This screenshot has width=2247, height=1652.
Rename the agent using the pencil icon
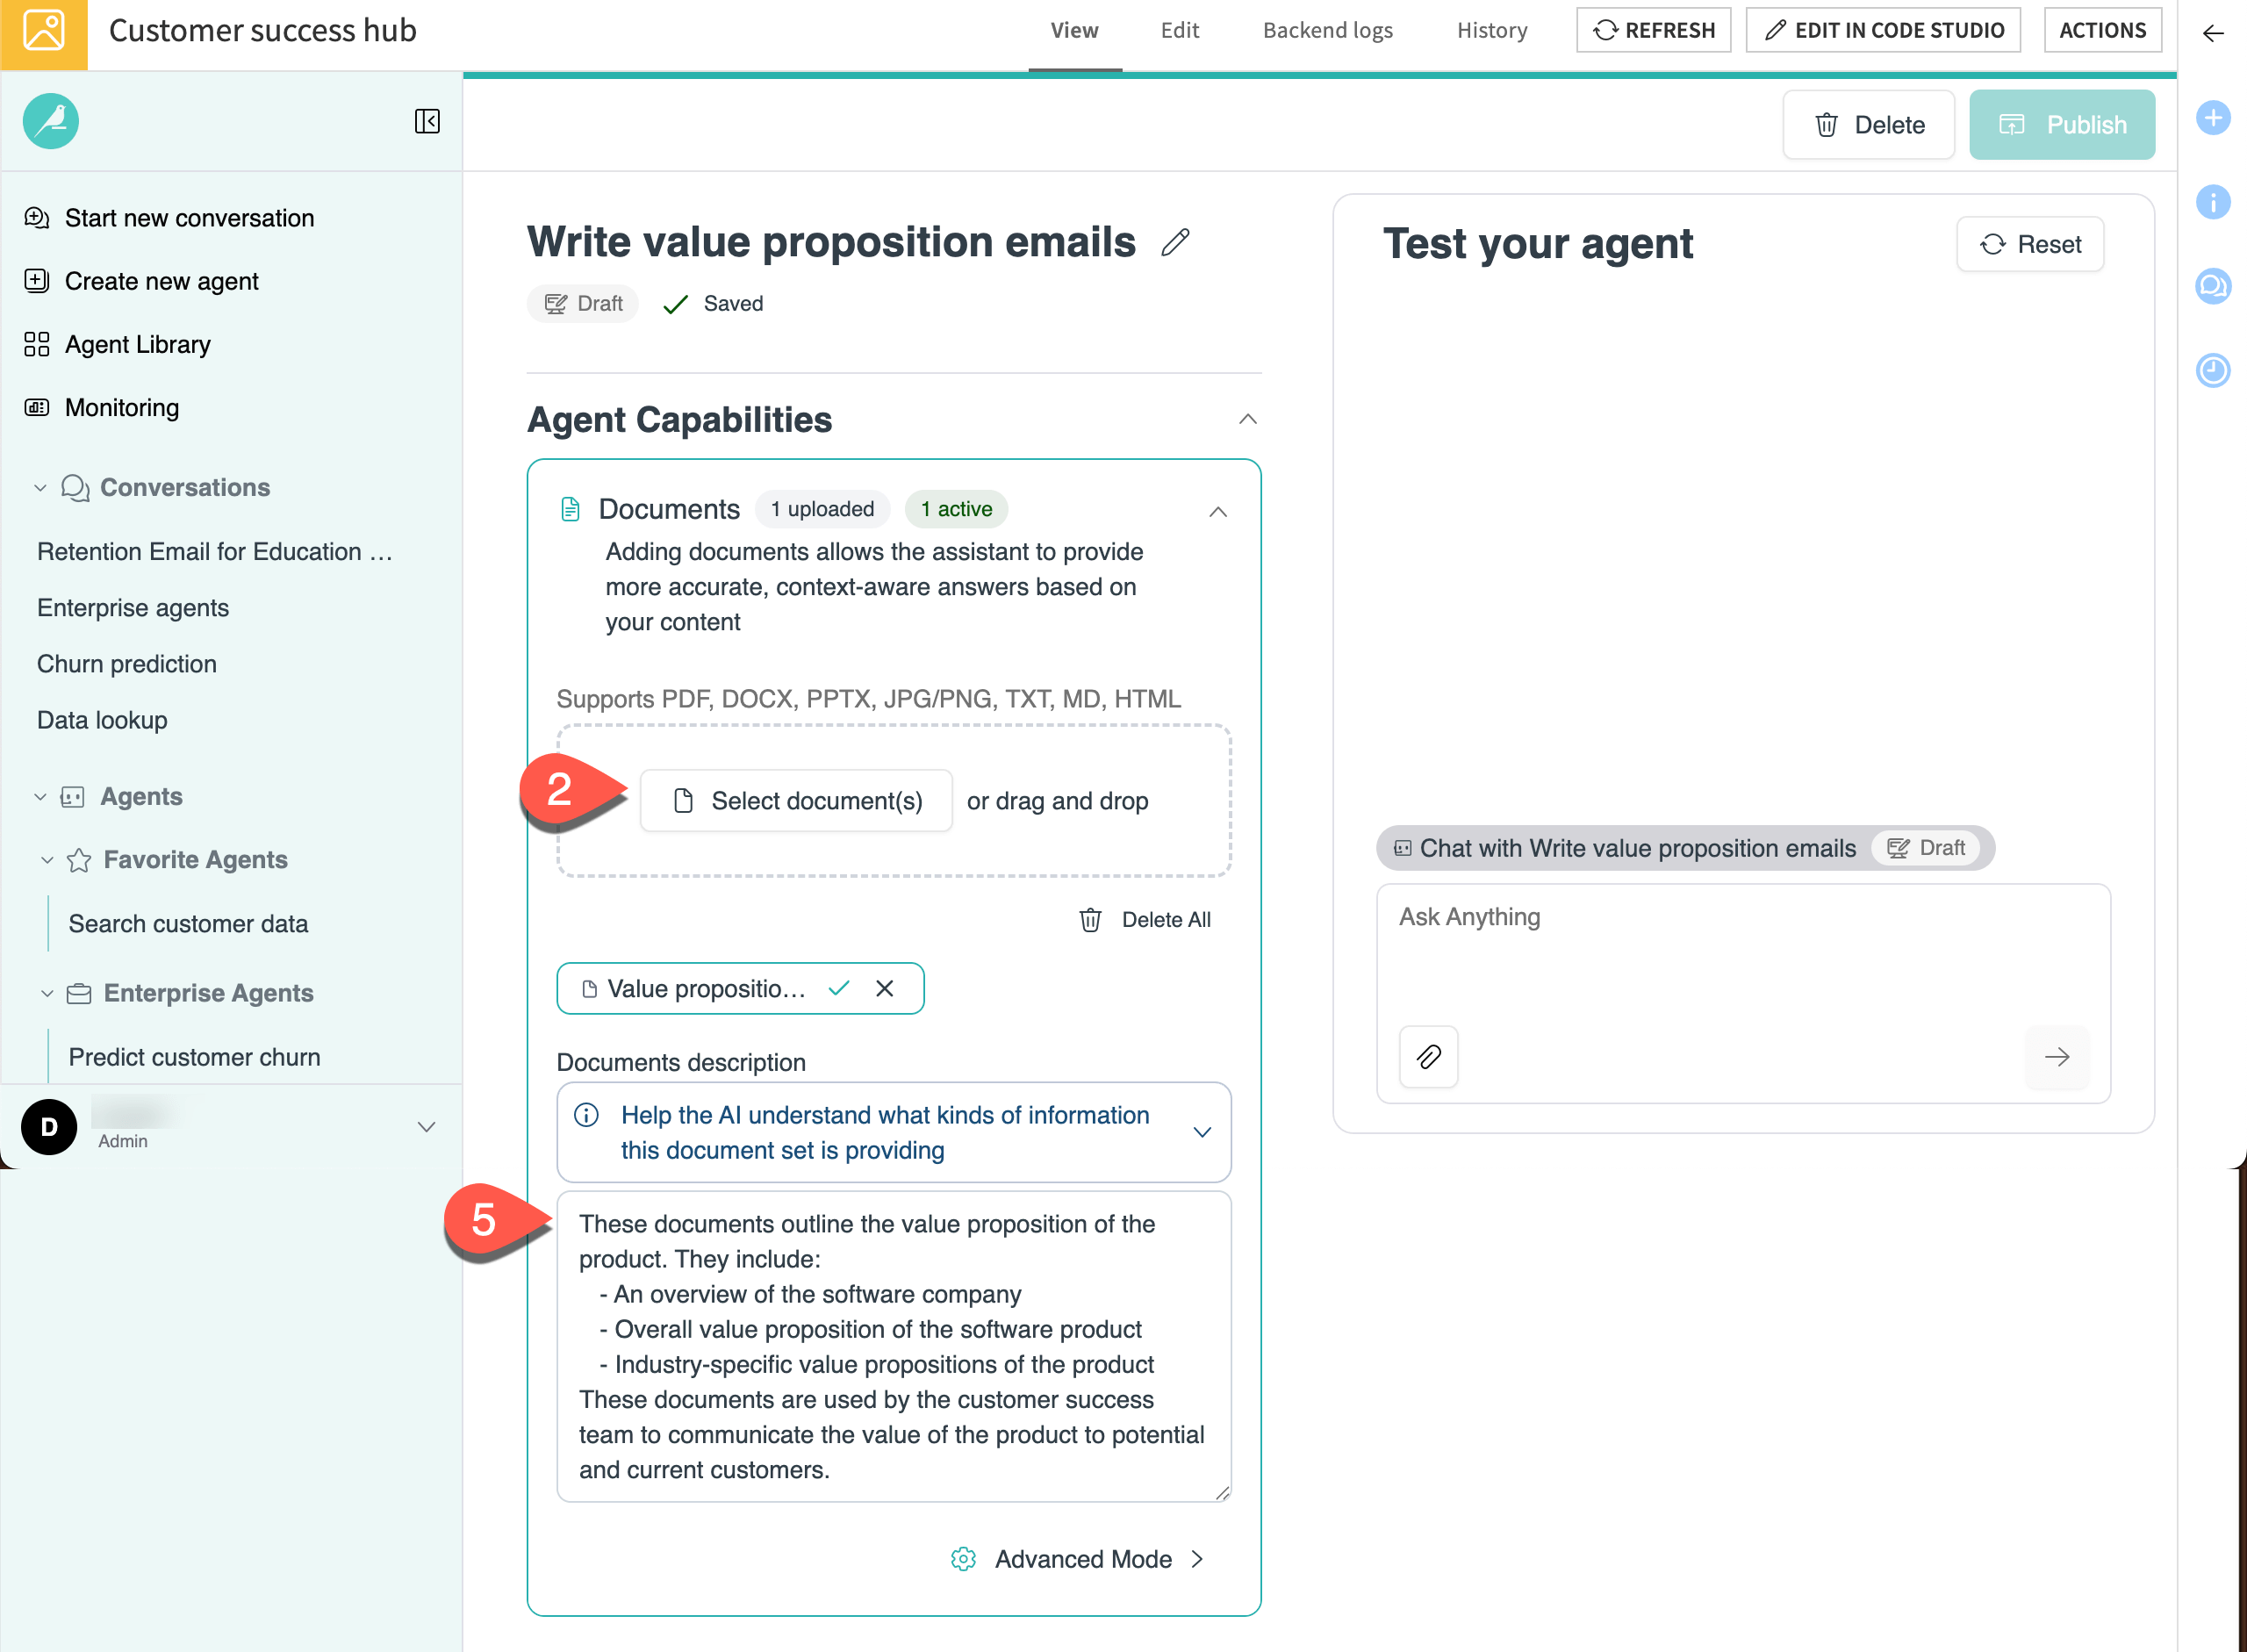pos(1176,241)
